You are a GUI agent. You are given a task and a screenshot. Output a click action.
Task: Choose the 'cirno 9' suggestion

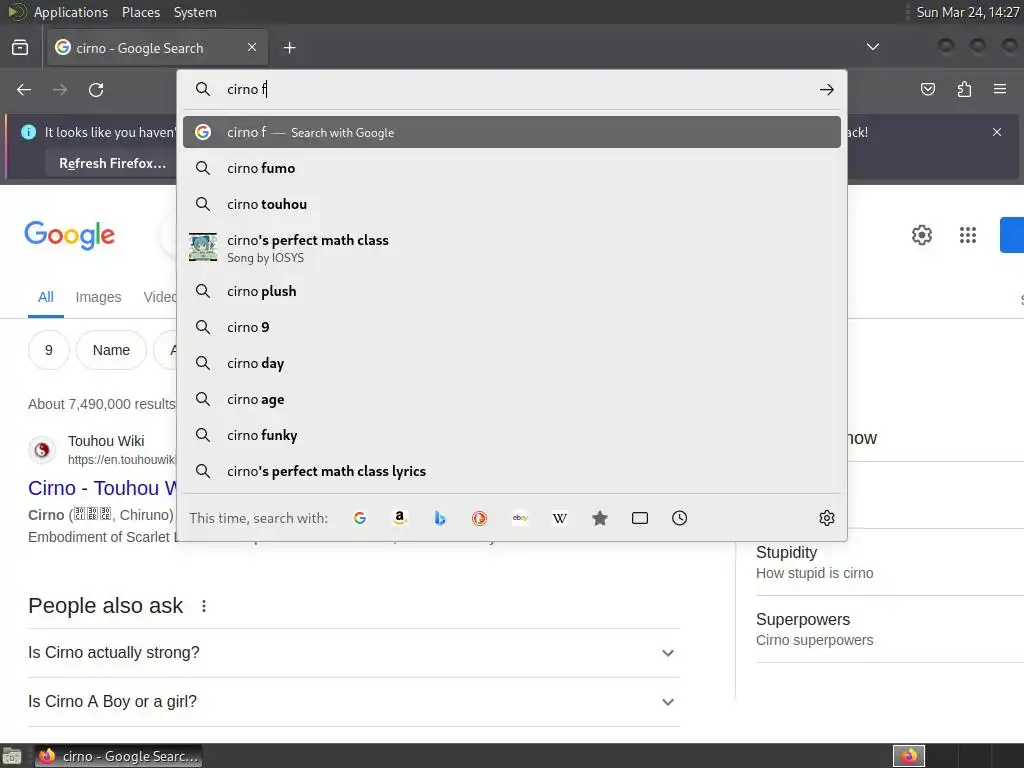[511, 327]
